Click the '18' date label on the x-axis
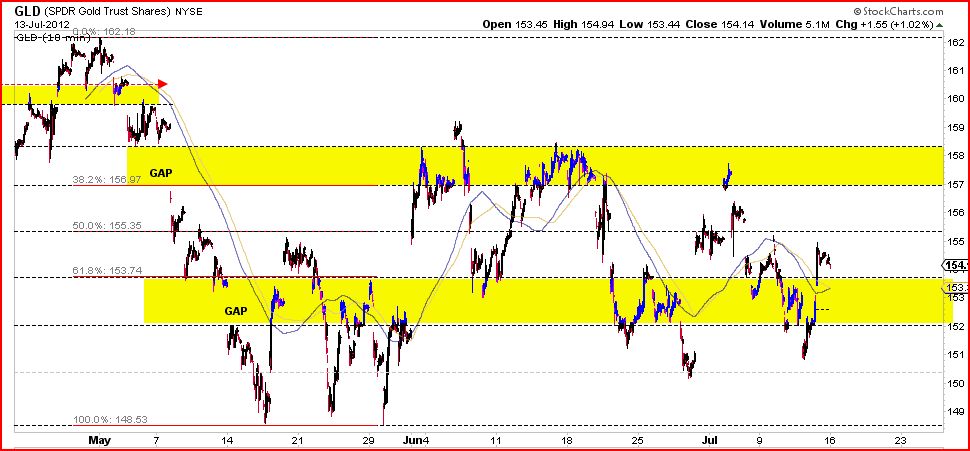The image size is (970, 451). coord(567,440)
